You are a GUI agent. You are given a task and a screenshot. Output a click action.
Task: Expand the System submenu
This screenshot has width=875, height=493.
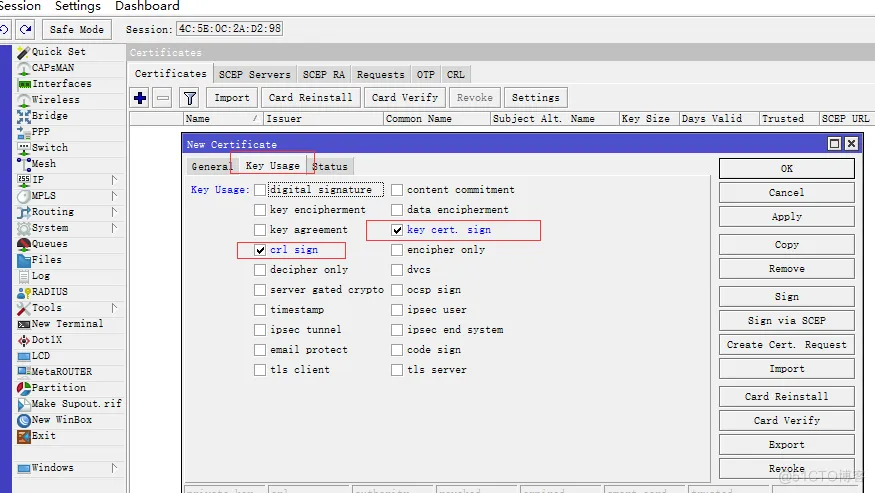(x=114, y=228)
